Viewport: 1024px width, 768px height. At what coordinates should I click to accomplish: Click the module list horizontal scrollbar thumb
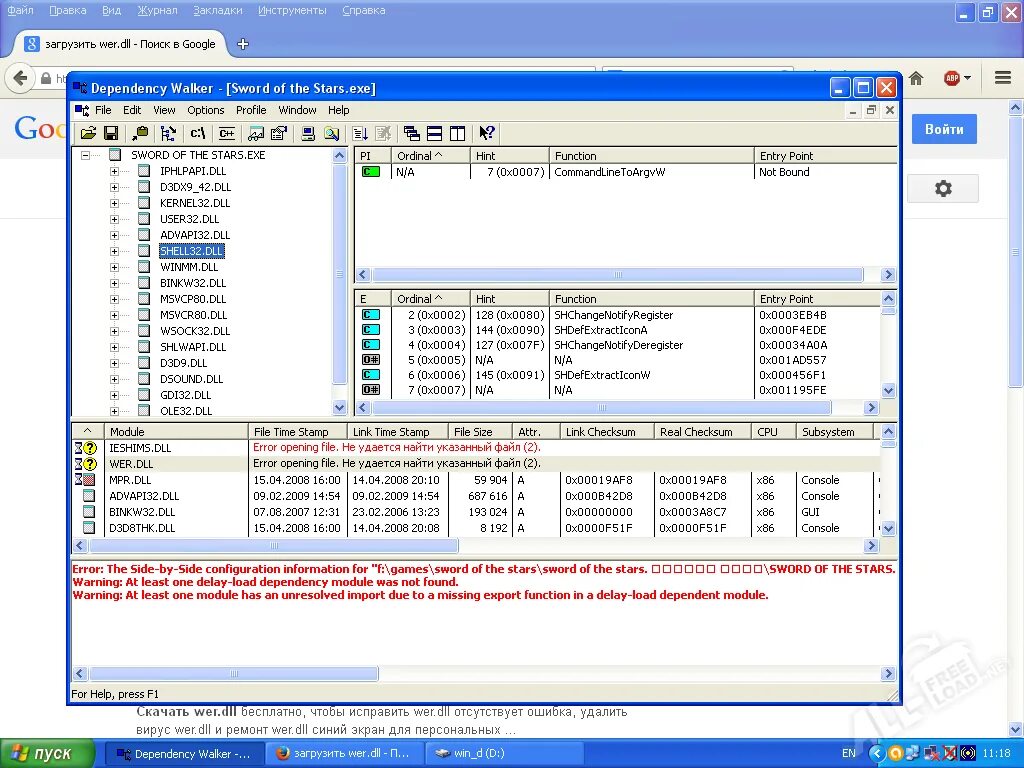274,545
